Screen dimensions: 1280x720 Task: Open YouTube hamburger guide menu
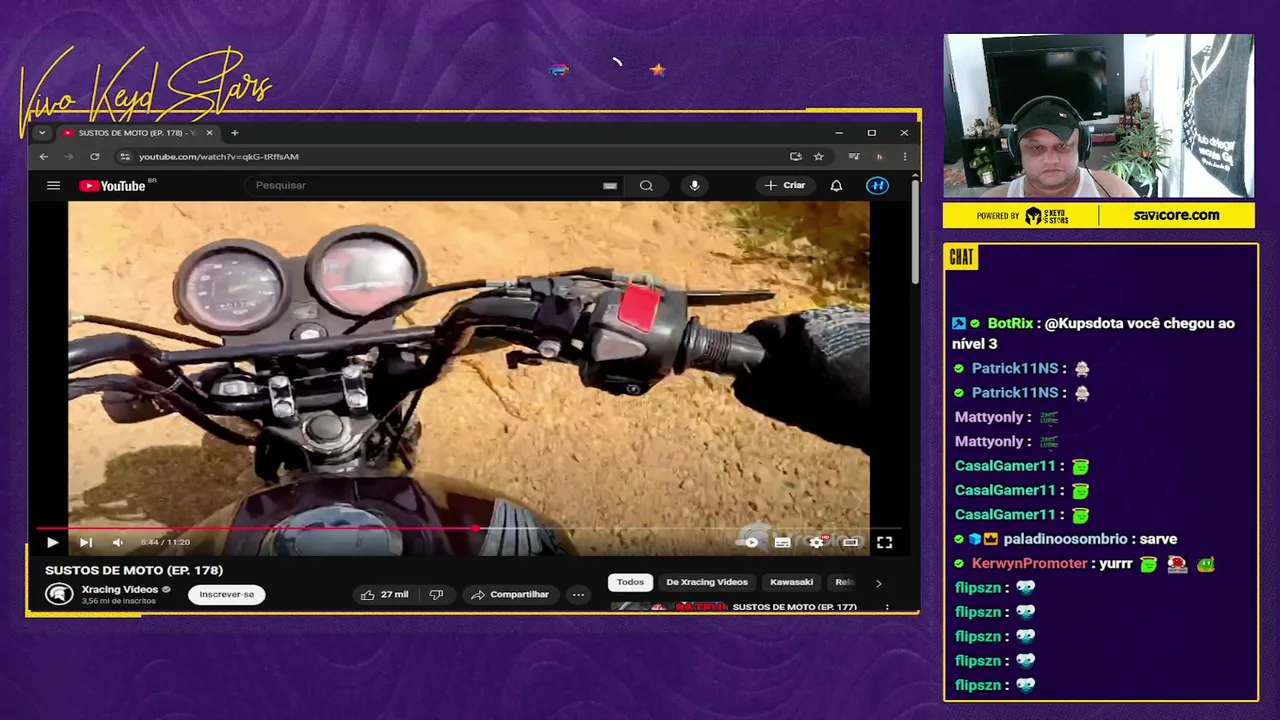[x=53, y=185]
